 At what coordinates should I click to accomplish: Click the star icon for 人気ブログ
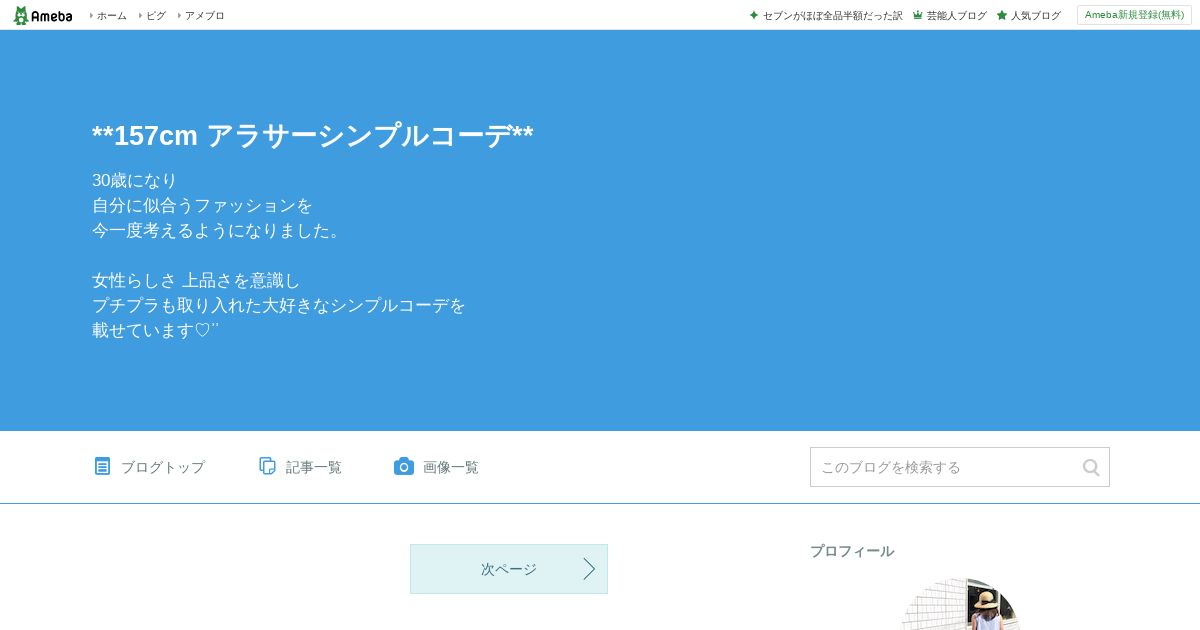click(x=1002, y=15)
